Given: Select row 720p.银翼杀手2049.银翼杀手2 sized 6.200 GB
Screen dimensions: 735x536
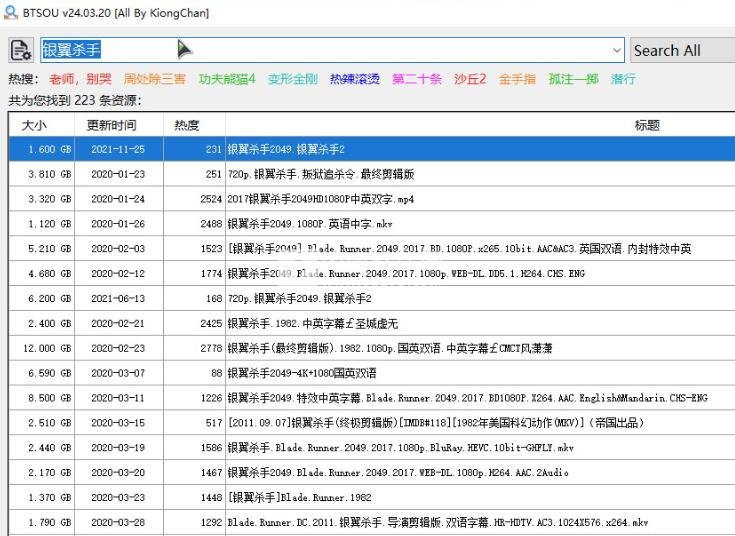Looking at the screenshot, I should point(372,298).
